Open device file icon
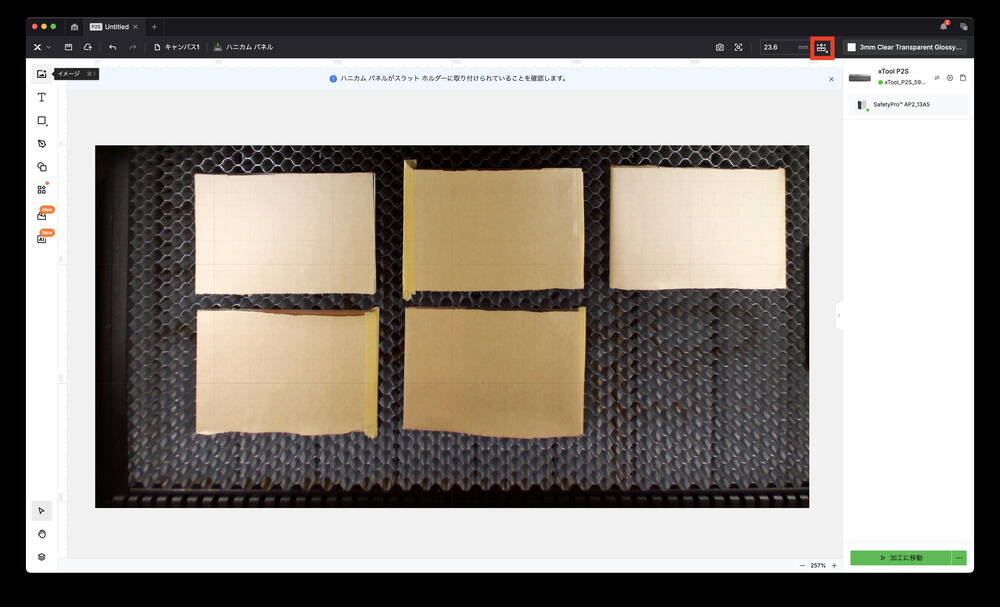This screenshot has width=1000, height=607. click(963, 78)
